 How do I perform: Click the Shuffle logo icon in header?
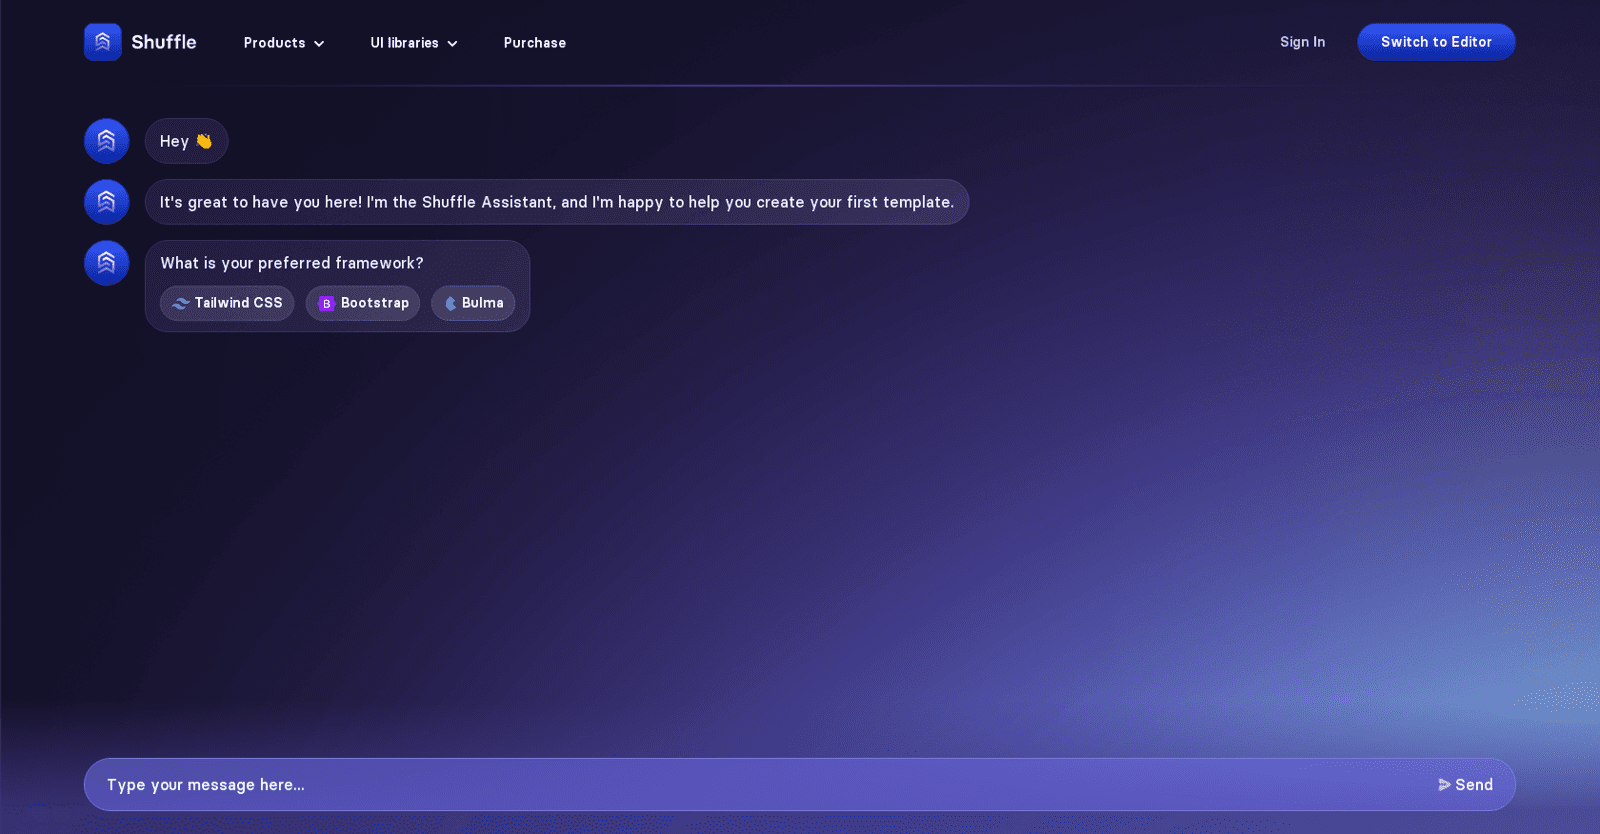[x=102, y=42]
